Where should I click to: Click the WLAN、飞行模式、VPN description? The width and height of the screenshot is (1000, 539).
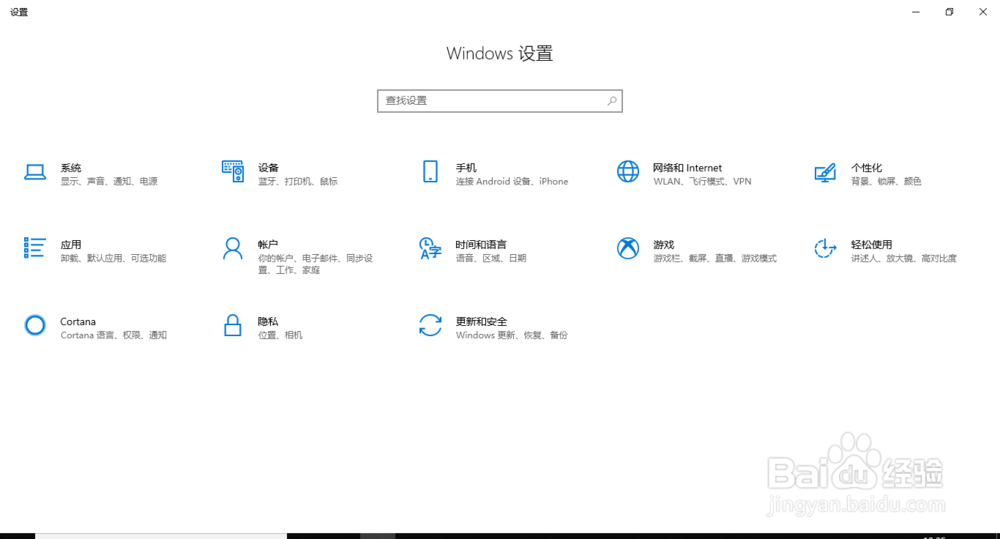point(702,182)
